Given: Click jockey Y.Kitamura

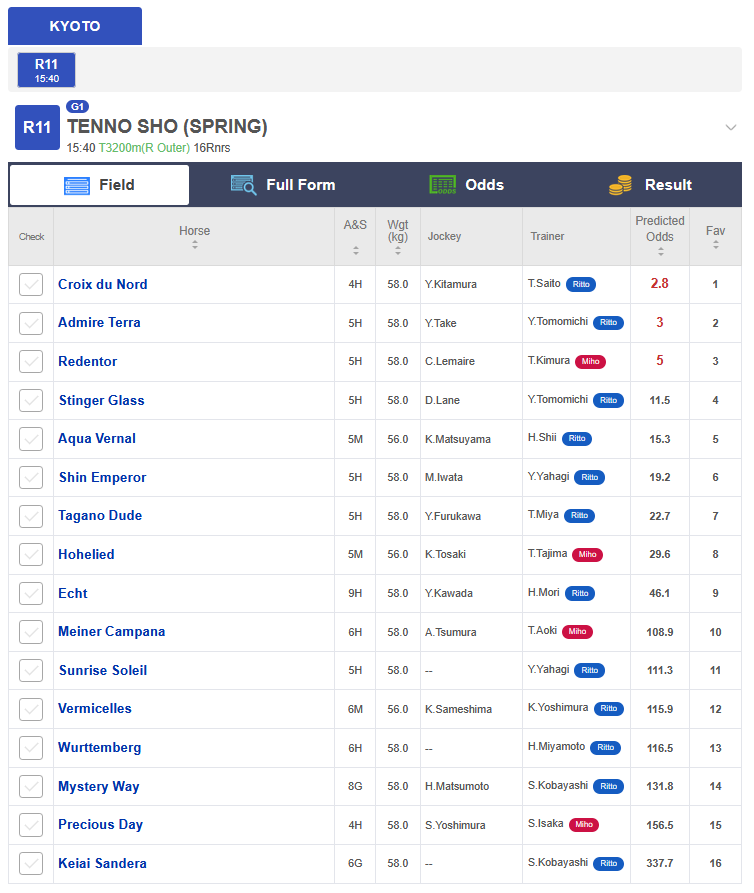Looking at the screenshot, I should point(451,284).
